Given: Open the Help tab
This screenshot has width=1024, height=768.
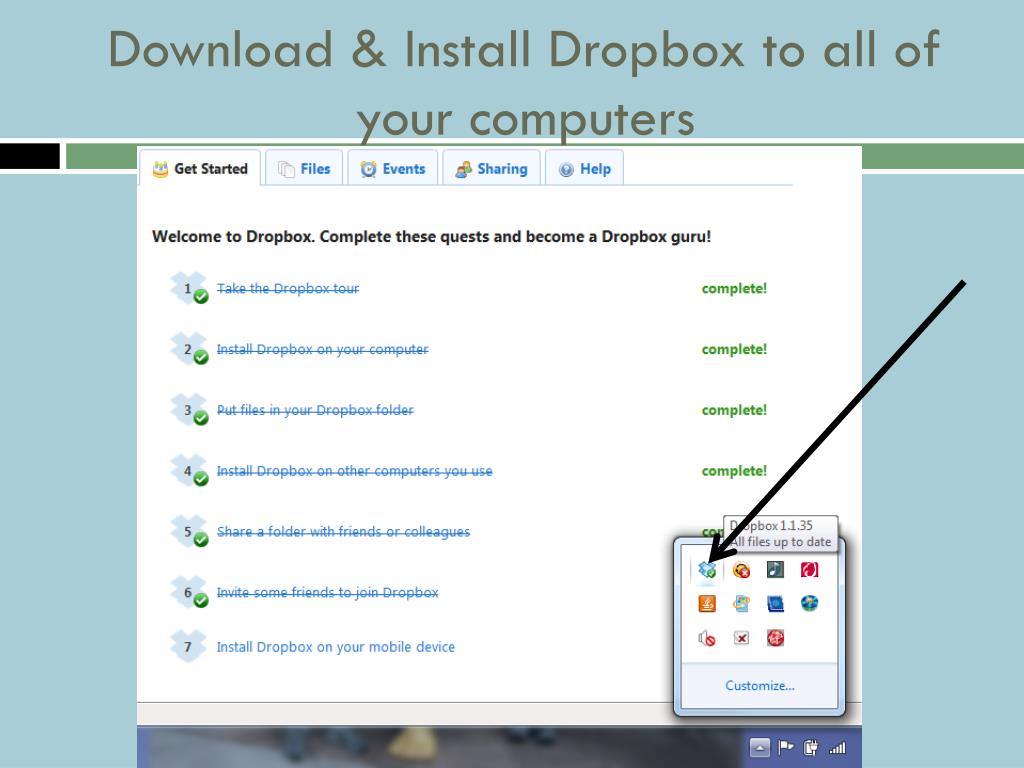Looking at the screenshot, I should [584, 169].
